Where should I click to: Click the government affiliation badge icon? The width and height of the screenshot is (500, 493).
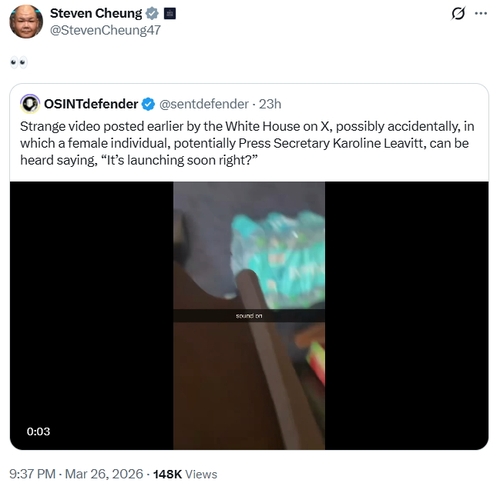[x=170, y=14]
